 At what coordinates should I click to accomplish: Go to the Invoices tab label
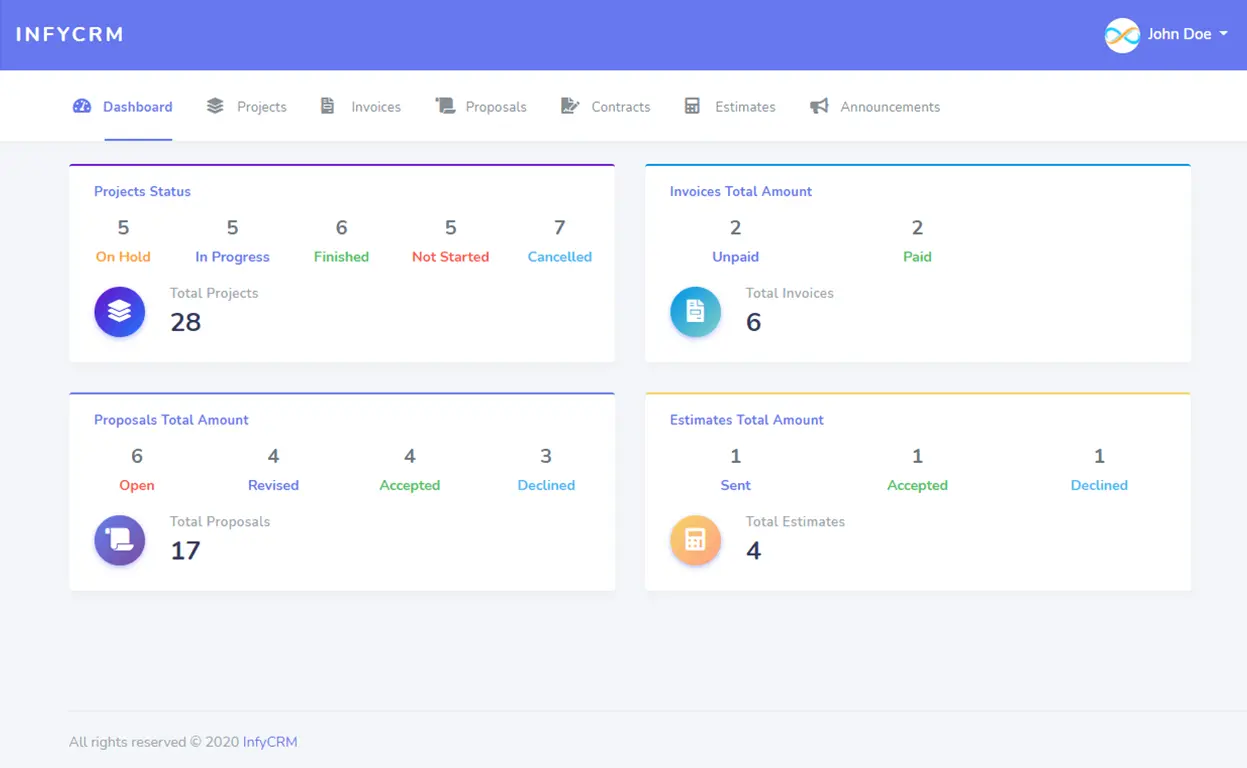[x=376, y=107]
